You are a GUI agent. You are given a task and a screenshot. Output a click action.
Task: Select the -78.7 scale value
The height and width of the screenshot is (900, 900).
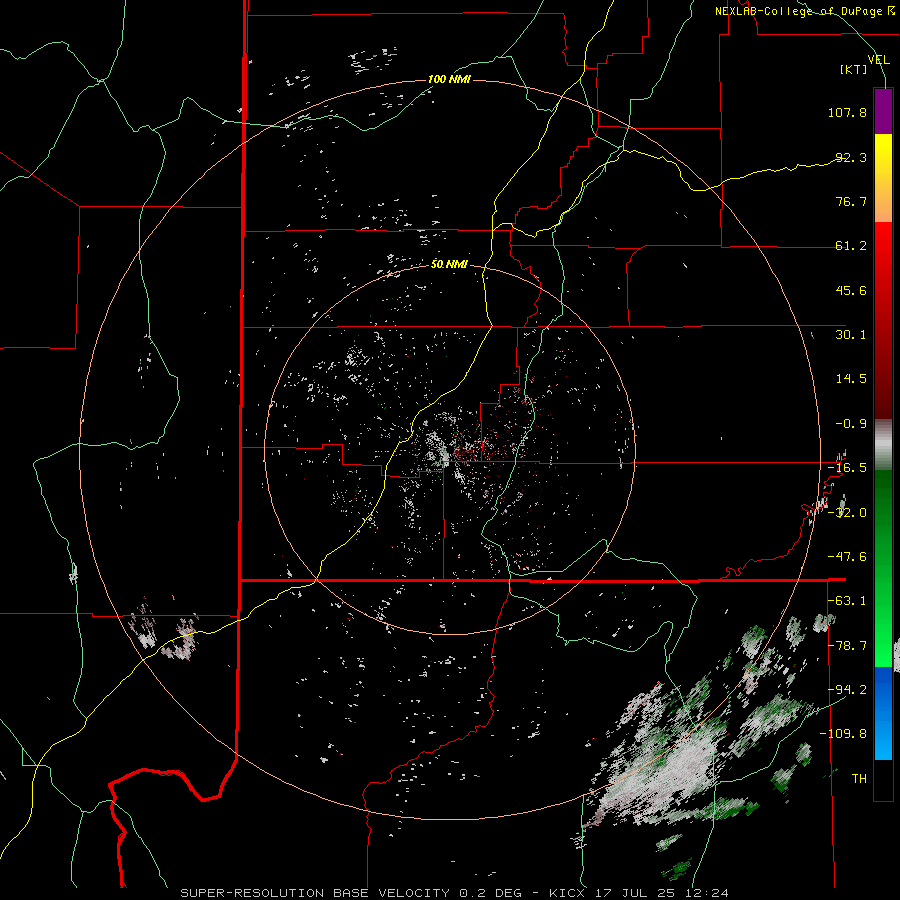coord(847,646)
